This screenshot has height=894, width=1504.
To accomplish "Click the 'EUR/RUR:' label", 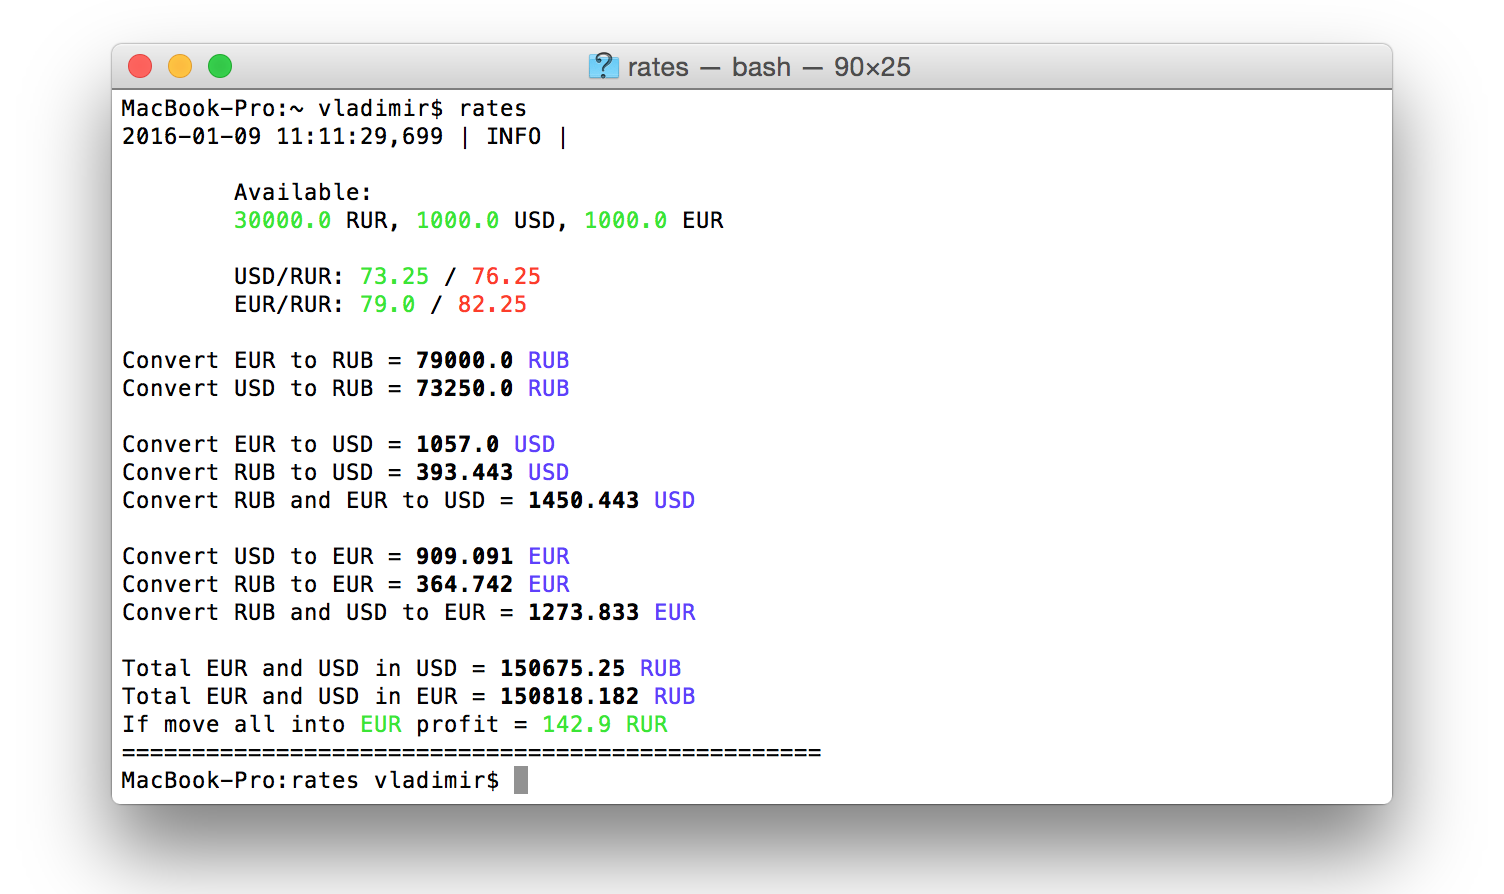I will [x=289, y=304].
